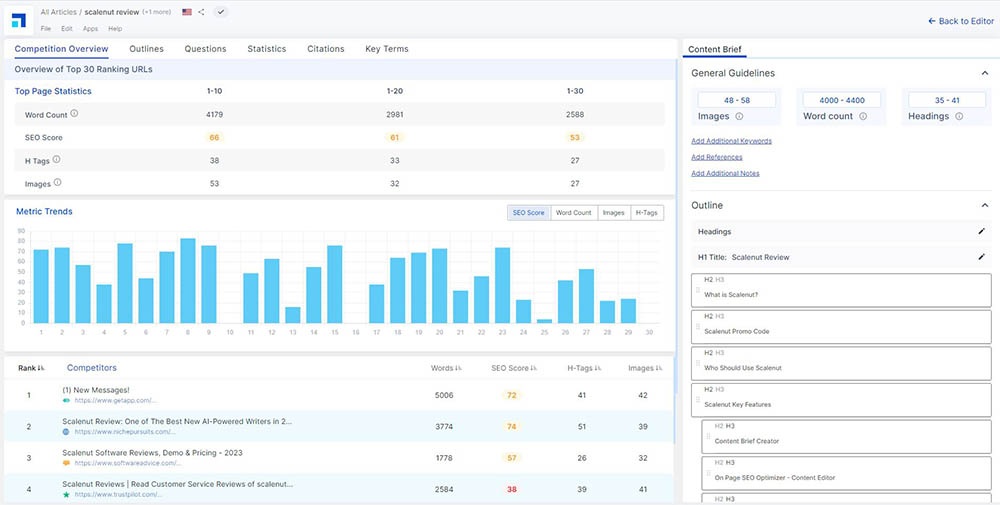Click Back to Editor link
Screen dimensions: 1000x505
960,21
